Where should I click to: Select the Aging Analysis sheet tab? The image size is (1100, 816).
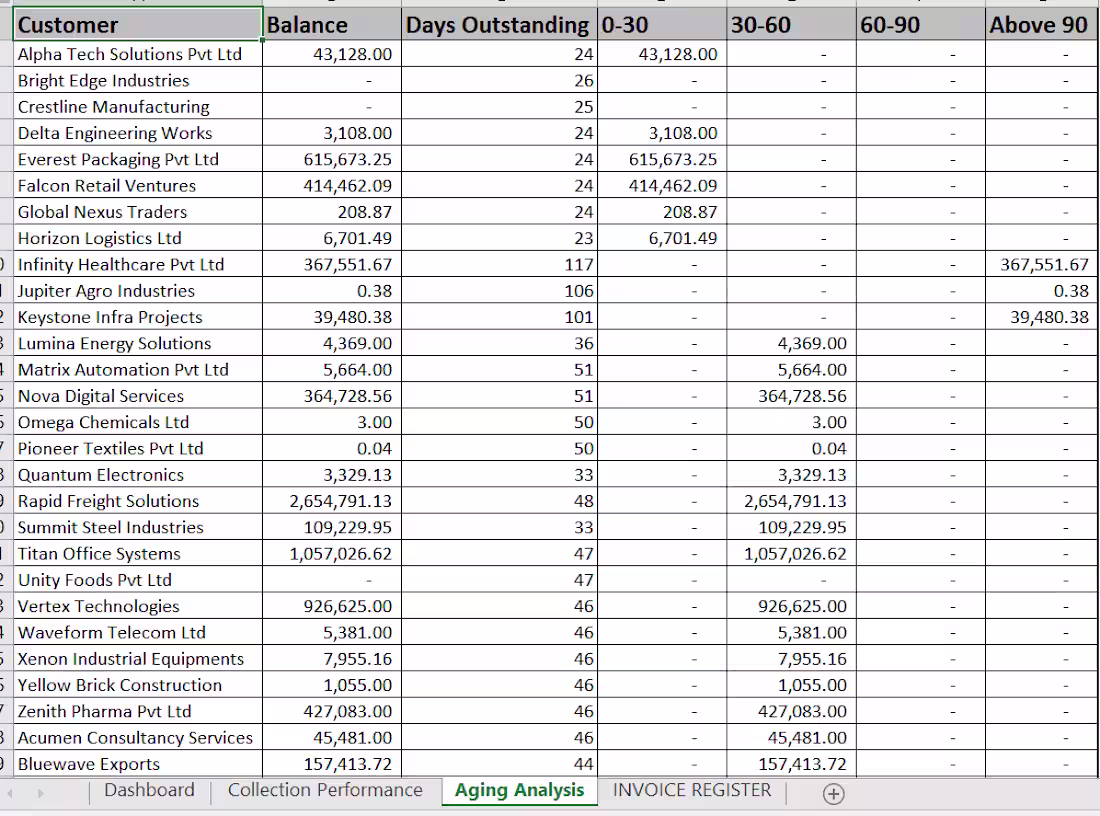coord(519,790)
